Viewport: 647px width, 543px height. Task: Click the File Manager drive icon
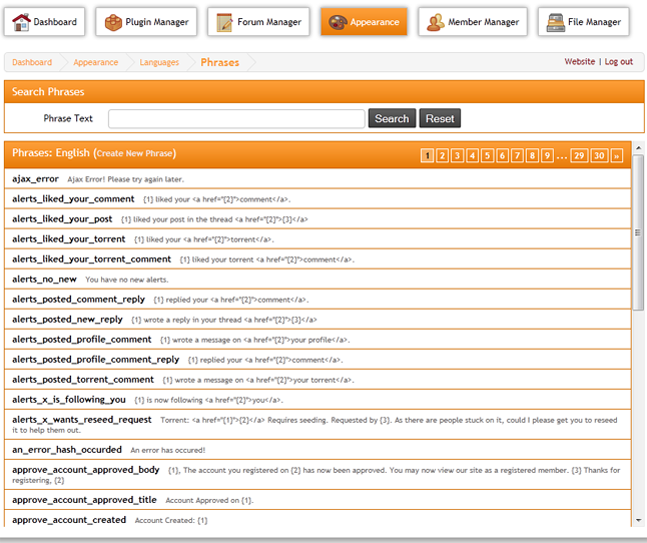coord(555,22)
